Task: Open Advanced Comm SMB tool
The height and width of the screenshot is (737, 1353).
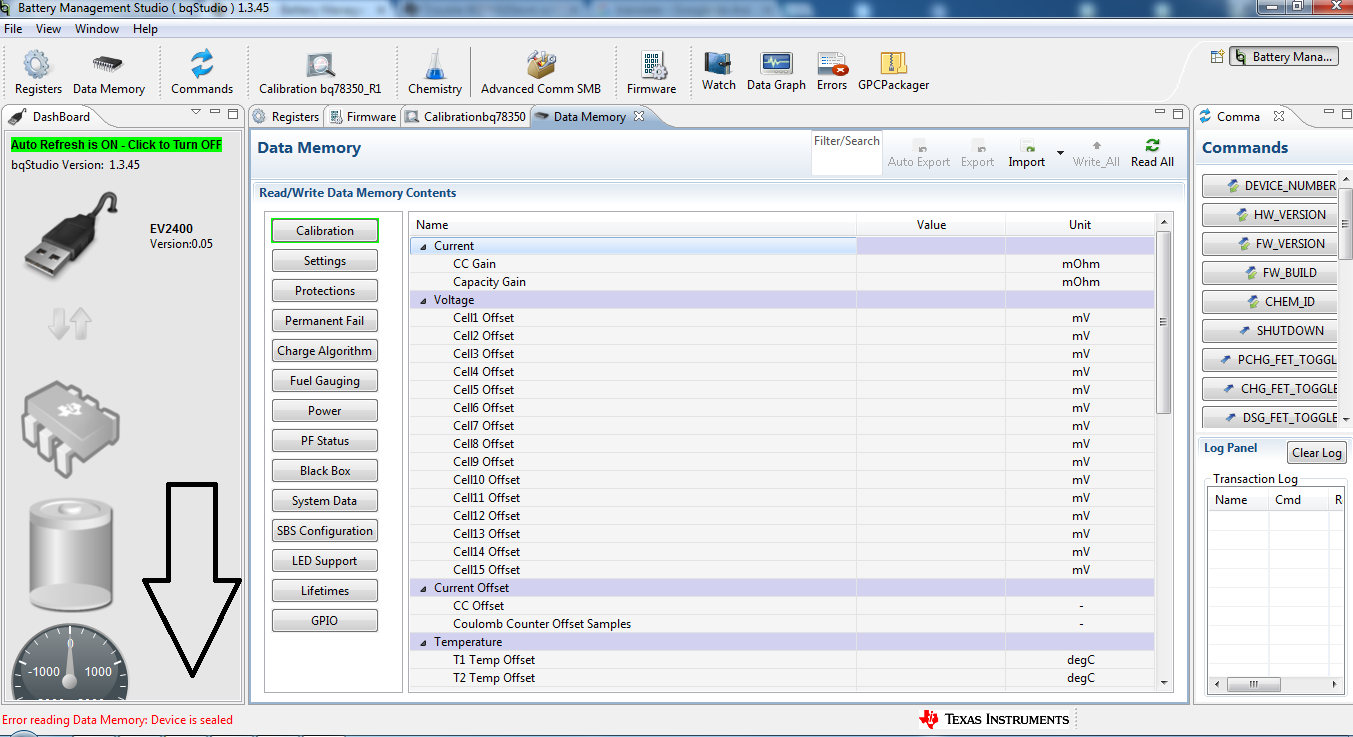Action: pyautogui.click(x=541, y=72)
